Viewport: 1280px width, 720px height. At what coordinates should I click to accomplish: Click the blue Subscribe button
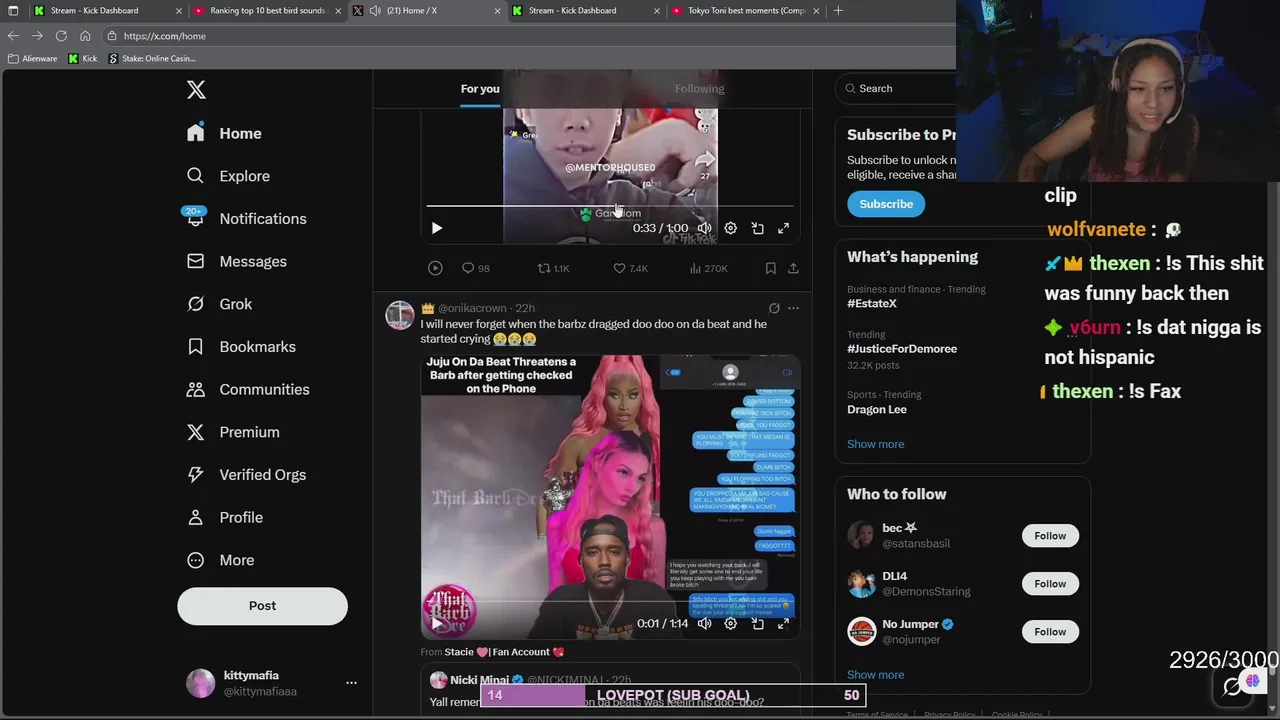pos(886,204)
